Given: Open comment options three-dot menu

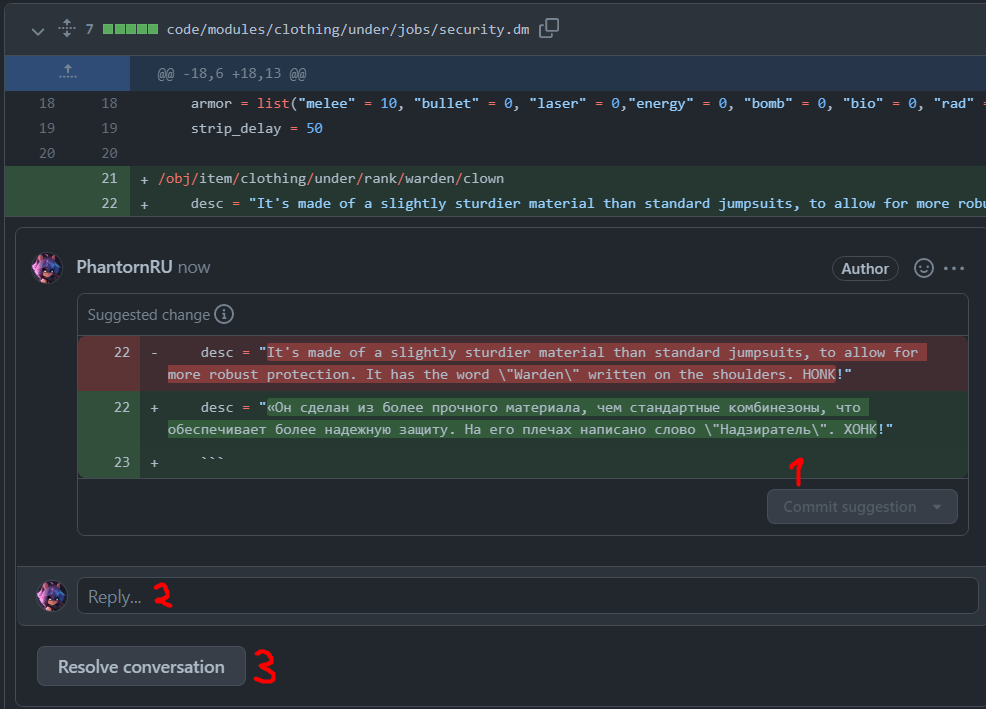Looking at the screenshot, I should (954, 269).
